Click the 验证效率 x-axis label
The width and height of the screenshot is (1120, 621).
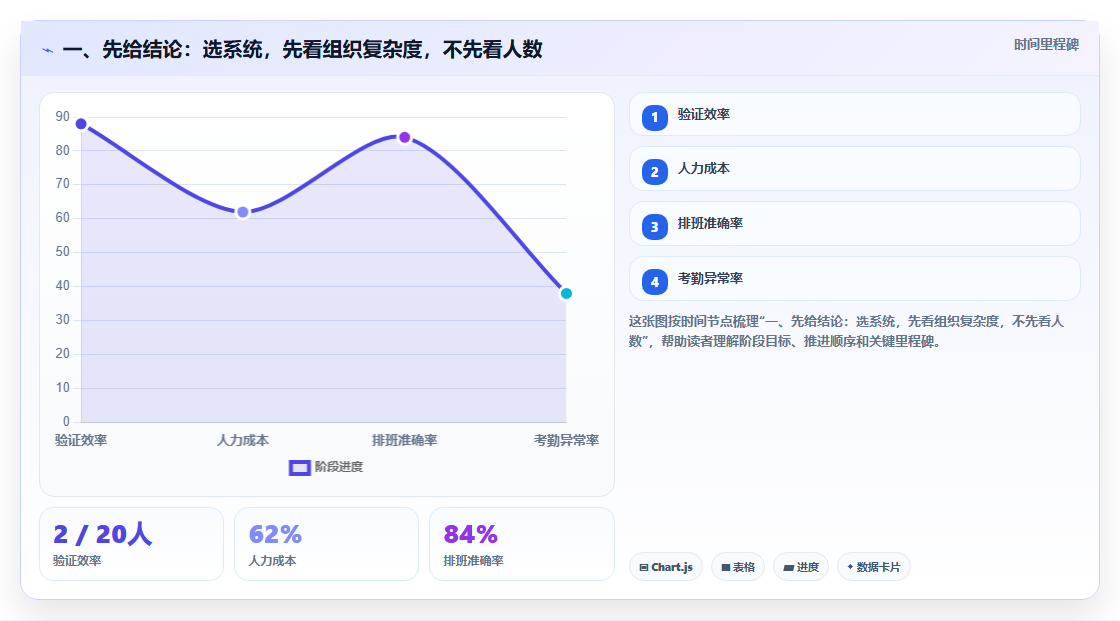81,441
